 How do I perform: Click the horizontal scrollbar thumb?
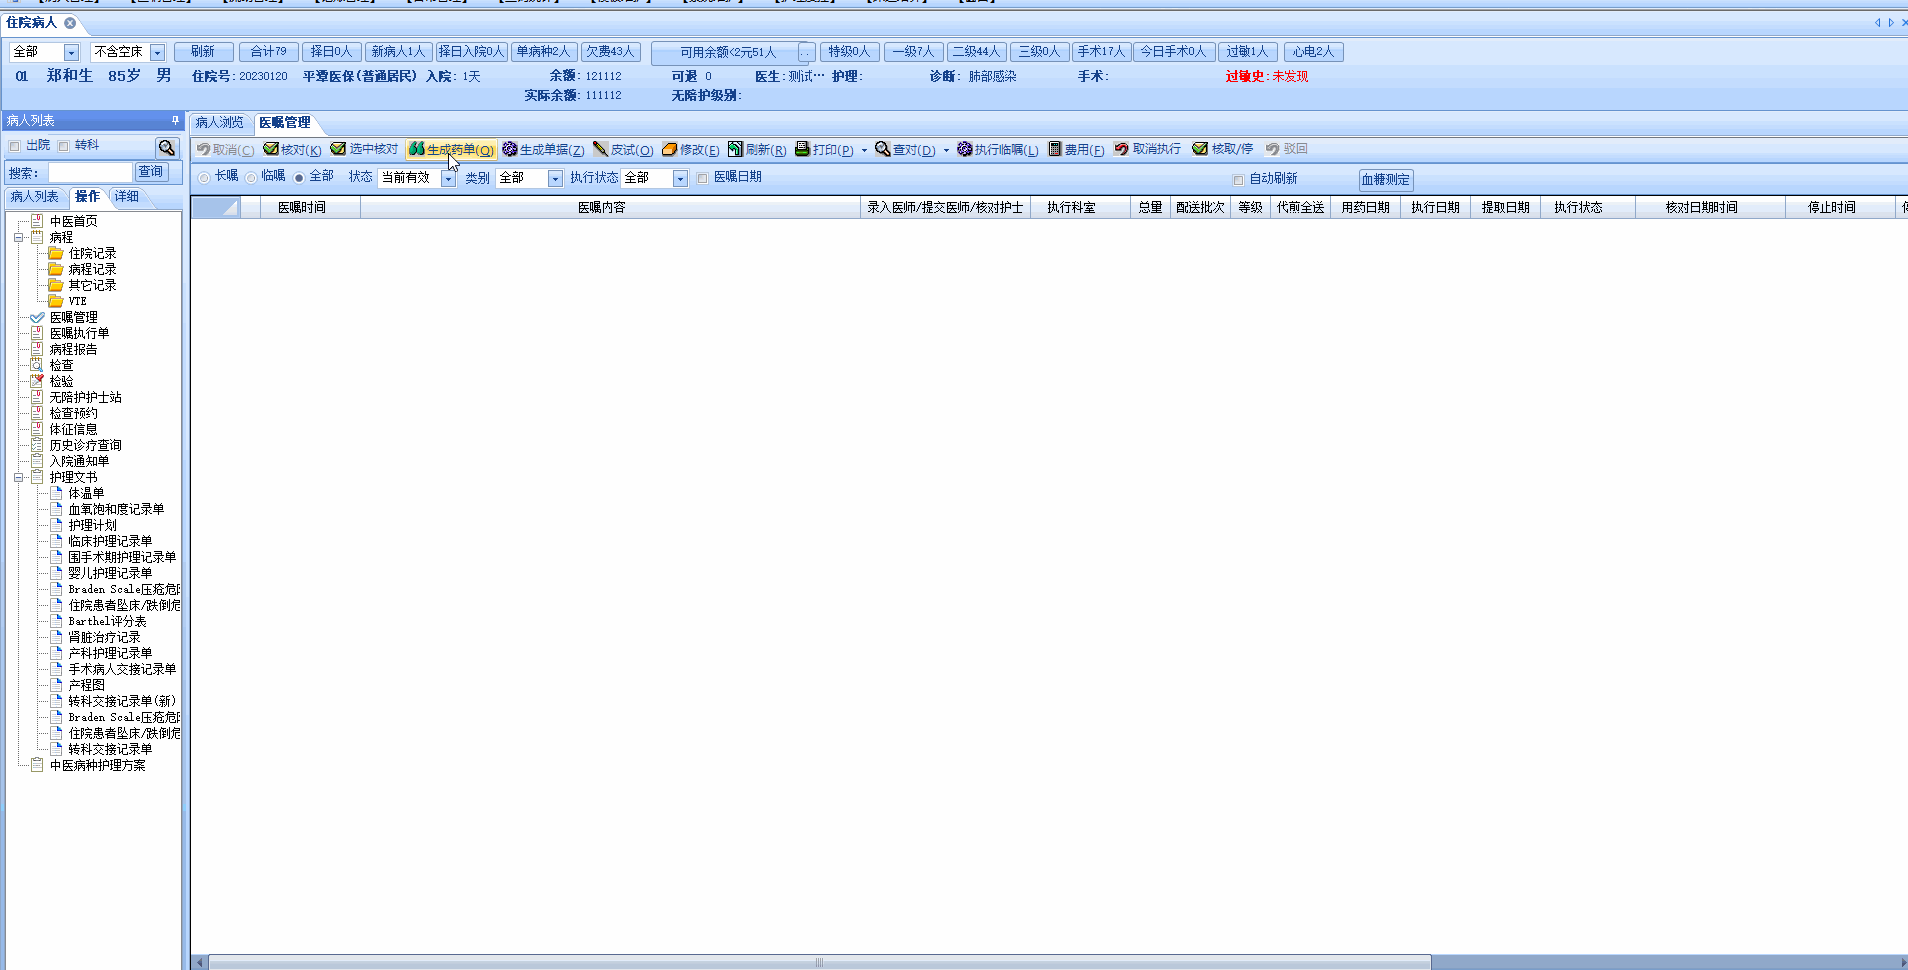819,962
